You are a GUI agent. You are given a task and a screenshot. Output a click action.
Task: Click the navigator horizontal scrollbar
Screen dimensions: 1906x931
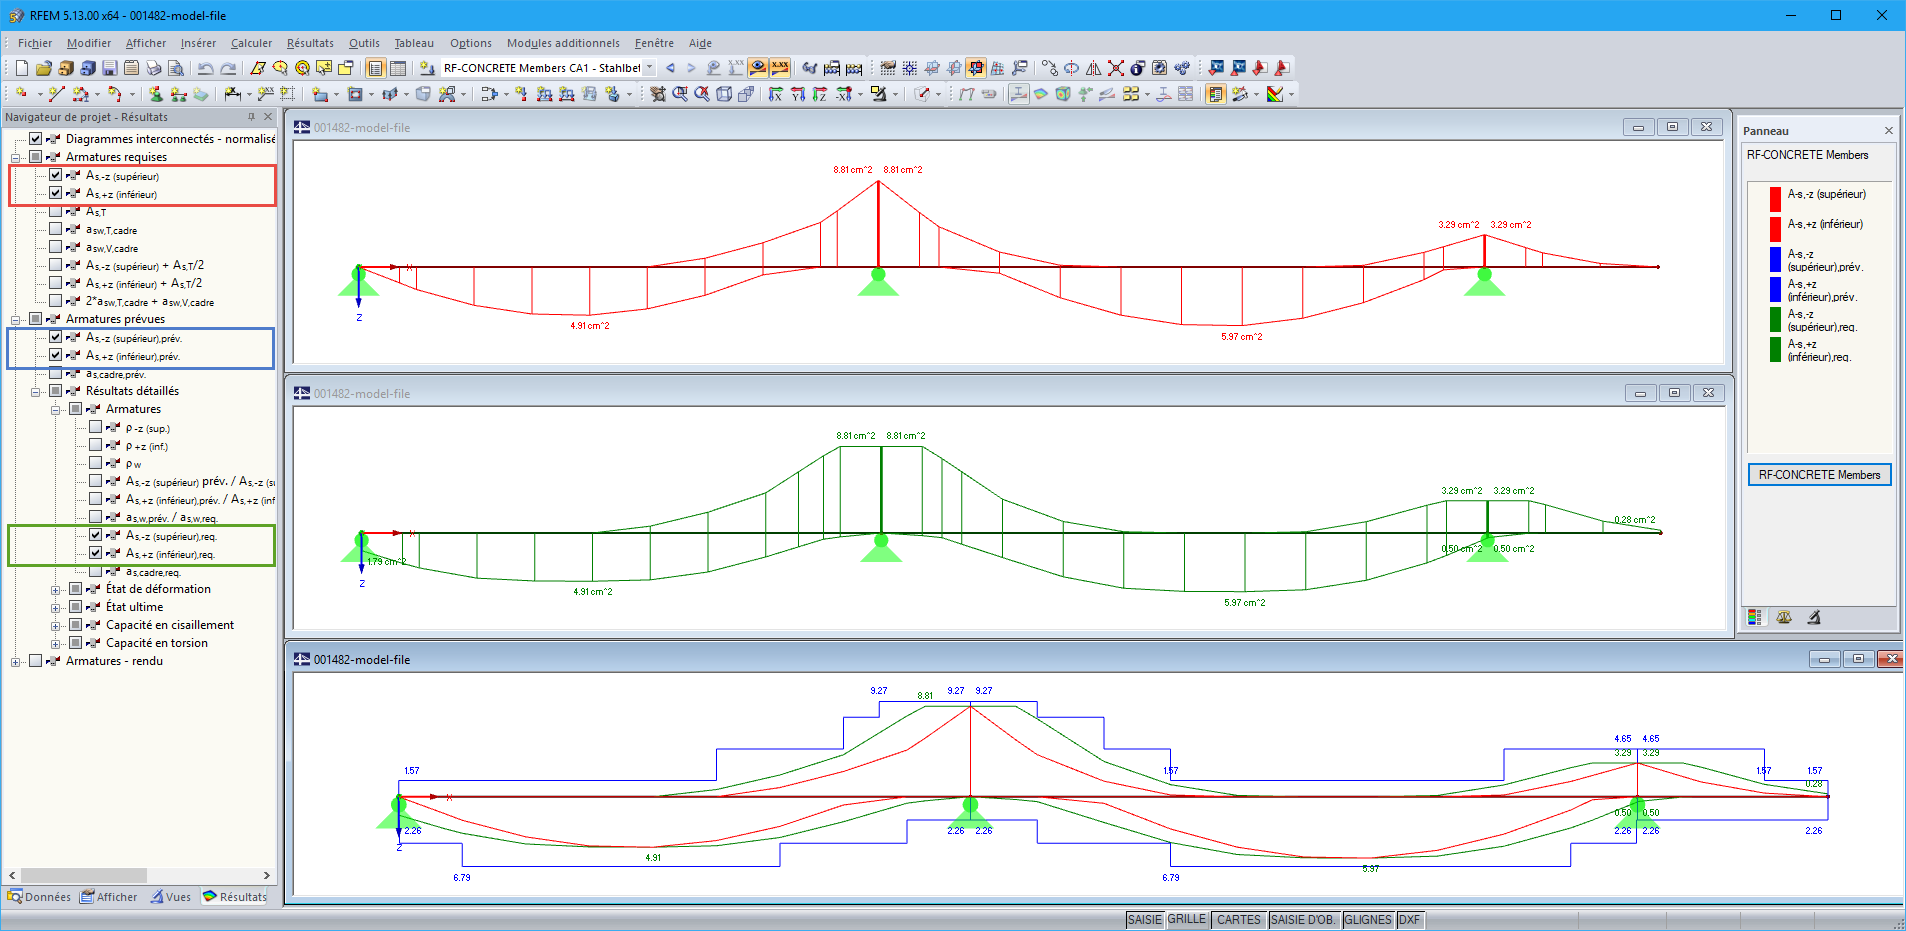[140, 875]
